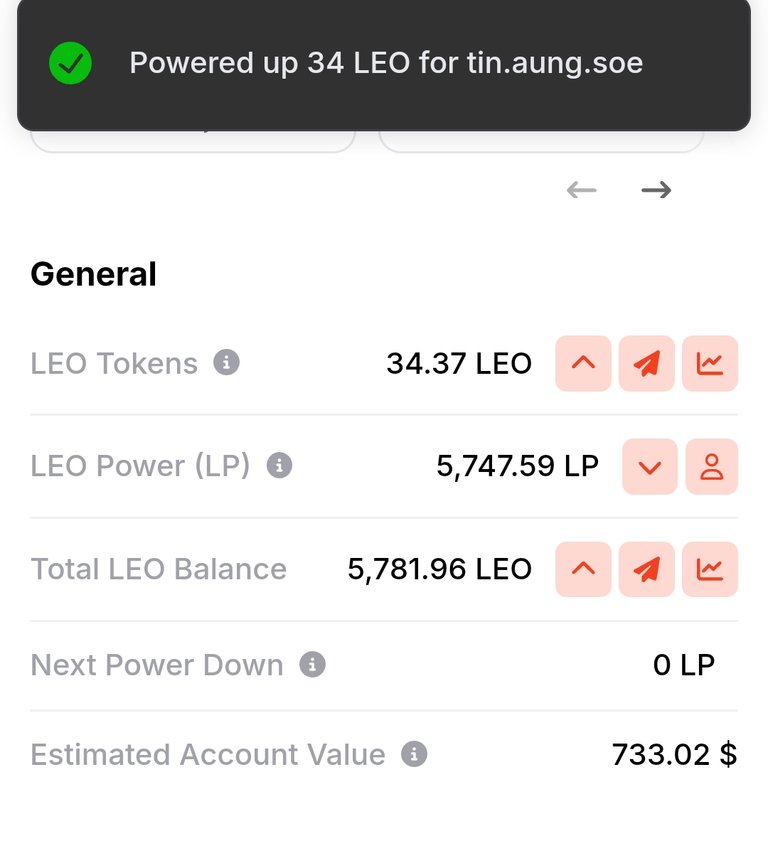Image resolution: width=768 pixels, height=850 pixels.
Task: Dismiss the "Powered up 34 LEO" notification
Action: pos(385,64)
